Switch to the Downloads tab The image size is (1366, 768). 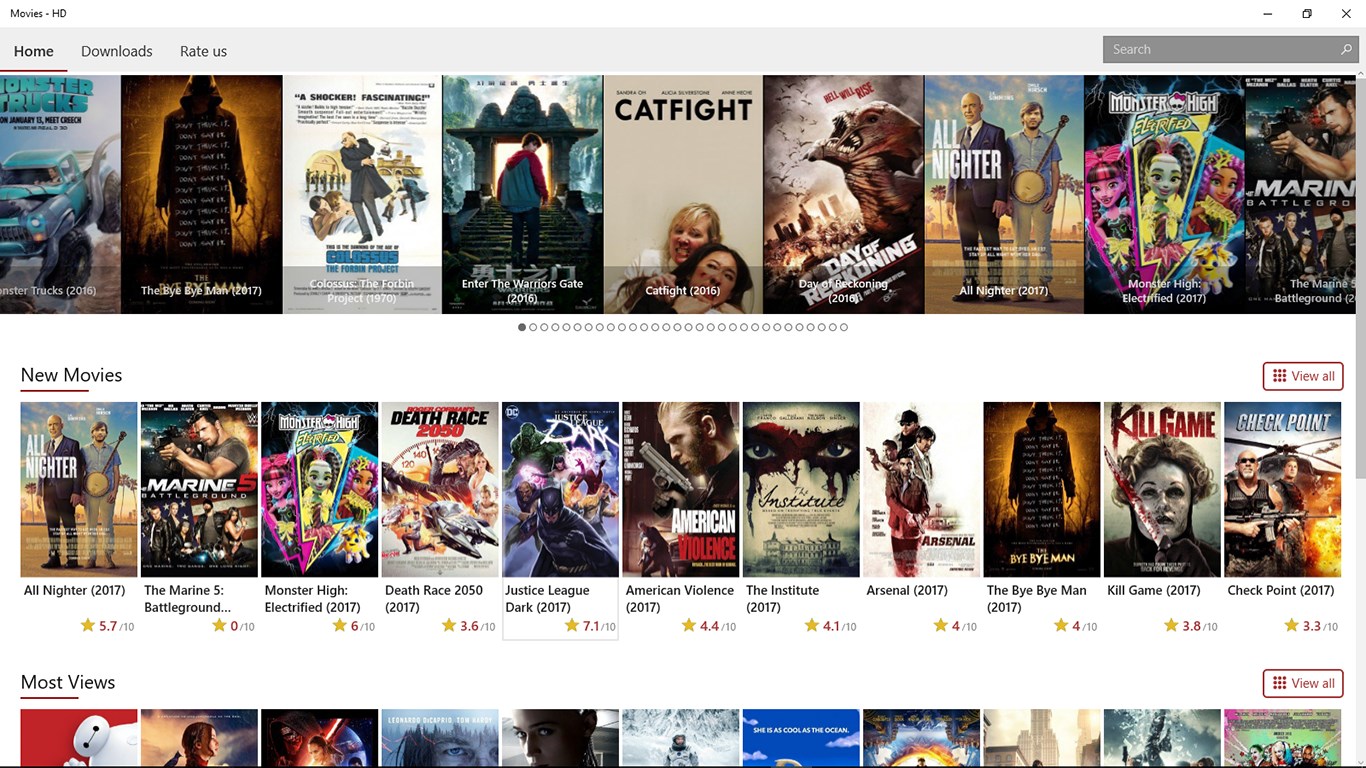pyautogui.click(x=116, y=50)
